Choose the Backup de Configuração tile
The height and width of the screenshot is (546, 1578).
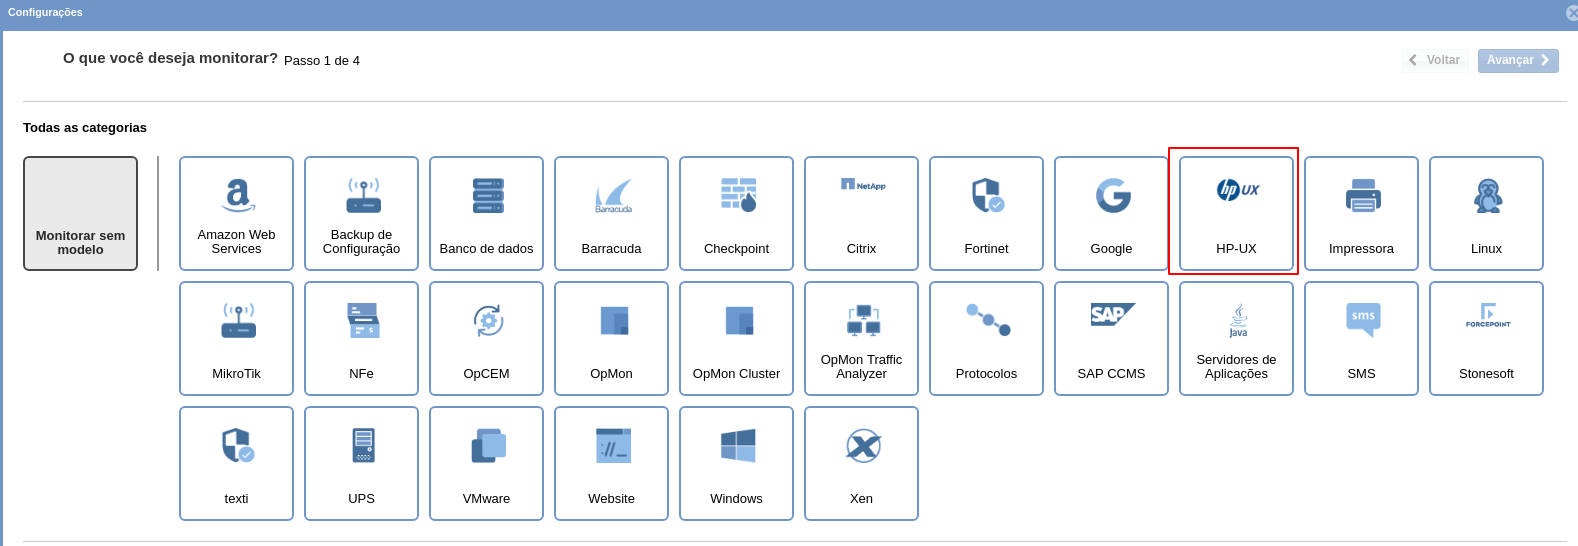coord(361,213)
